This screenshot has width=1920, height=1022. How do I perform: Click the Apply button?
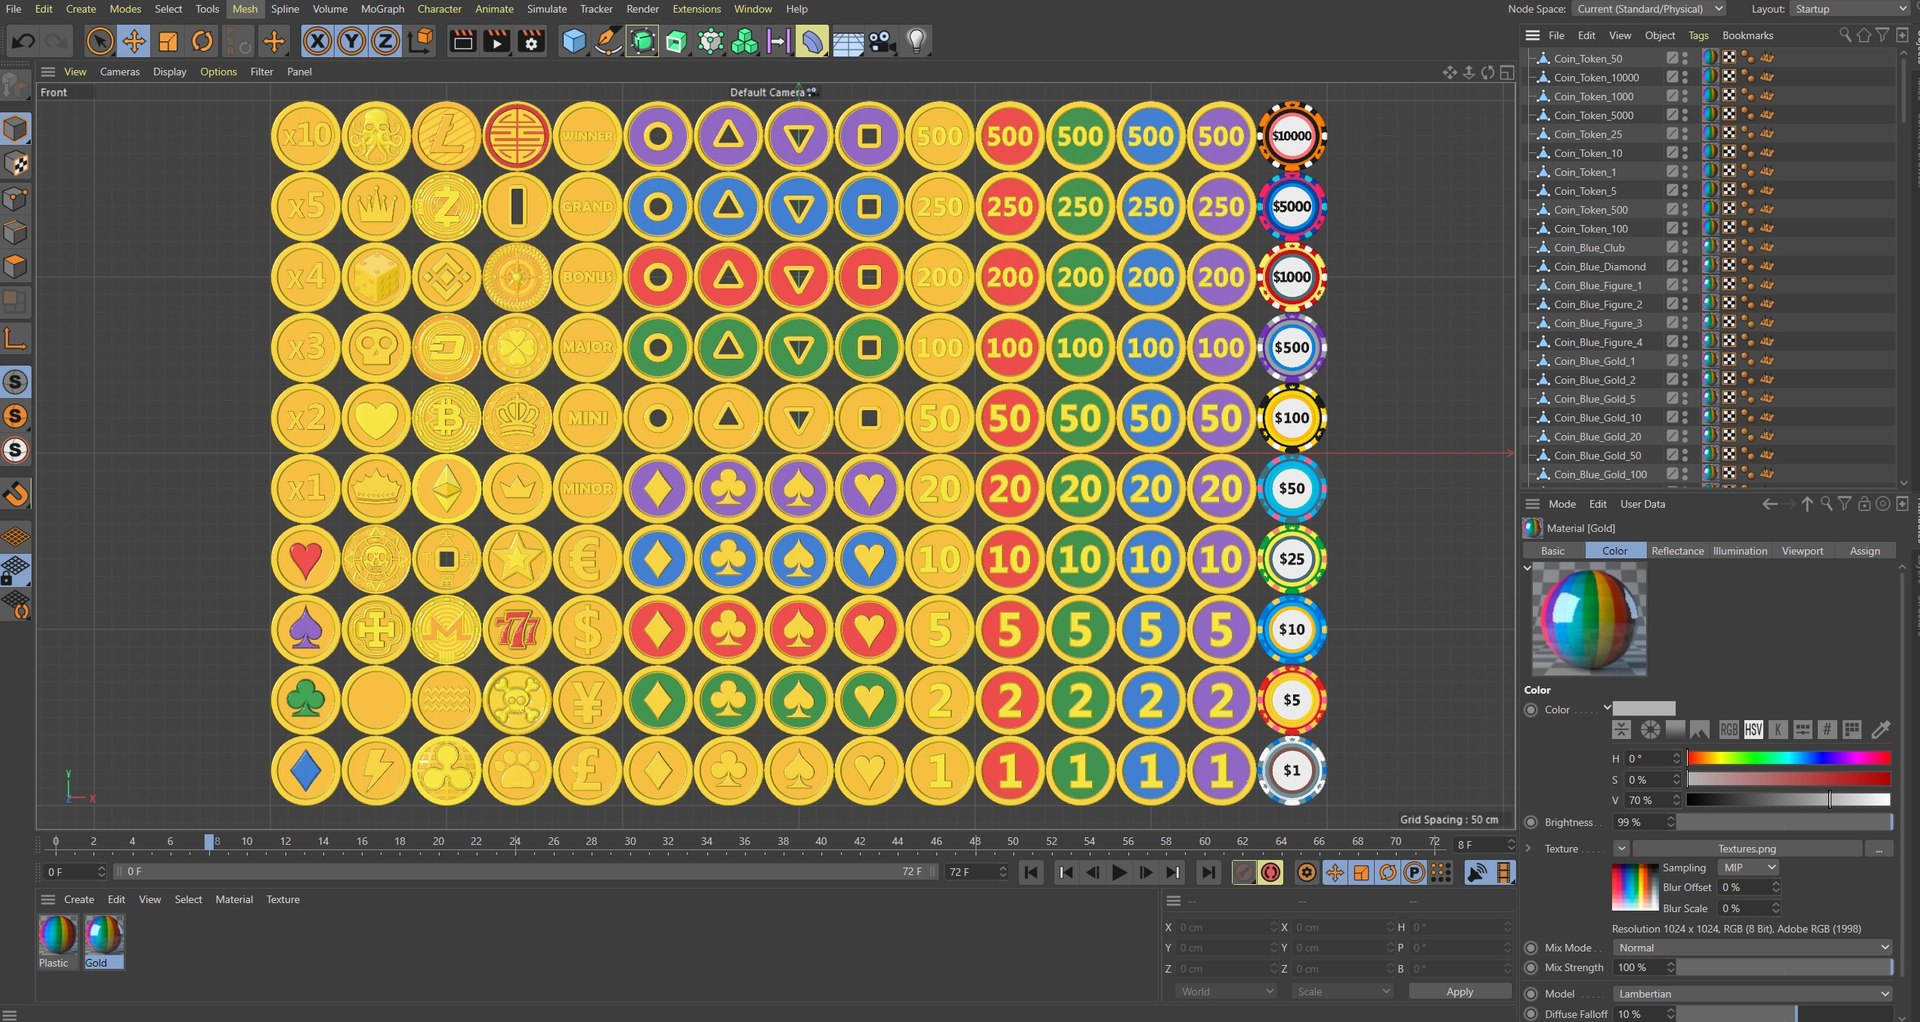pyautogui.click(x=1460, y=992)
